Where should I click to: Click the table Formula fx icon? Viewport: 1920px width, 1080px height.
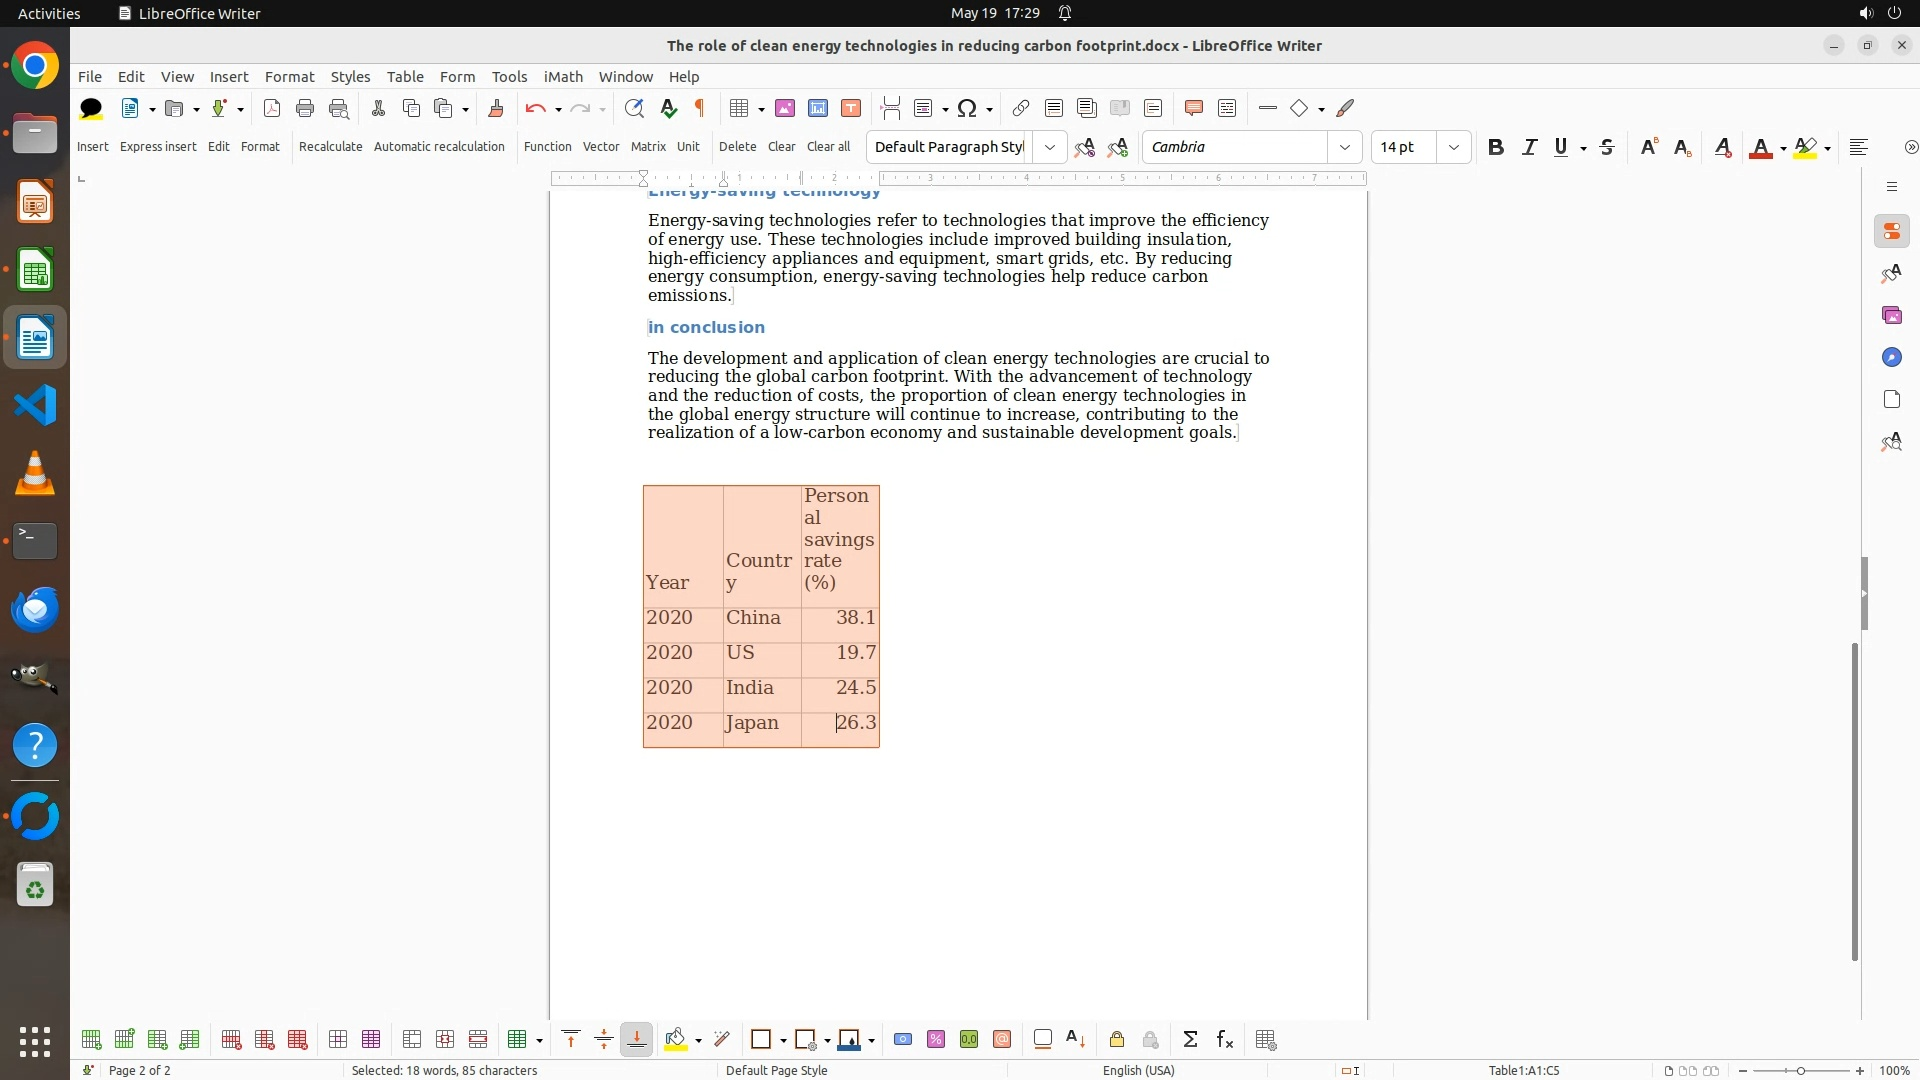[1225, 1040]
